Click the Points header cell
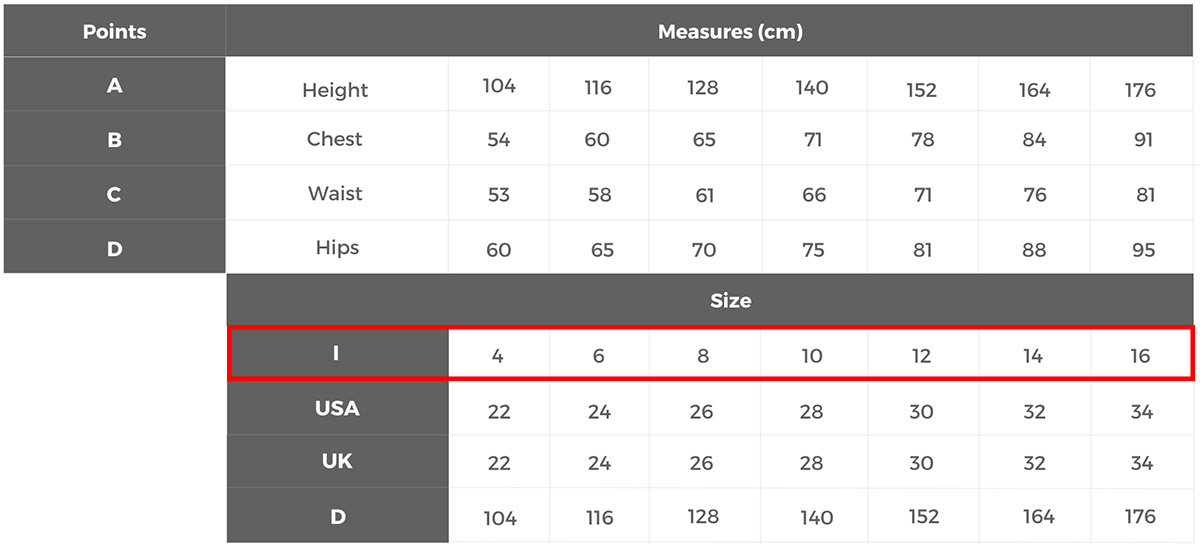The width and height of the screenshot is (1200, 547). [114, 31]
